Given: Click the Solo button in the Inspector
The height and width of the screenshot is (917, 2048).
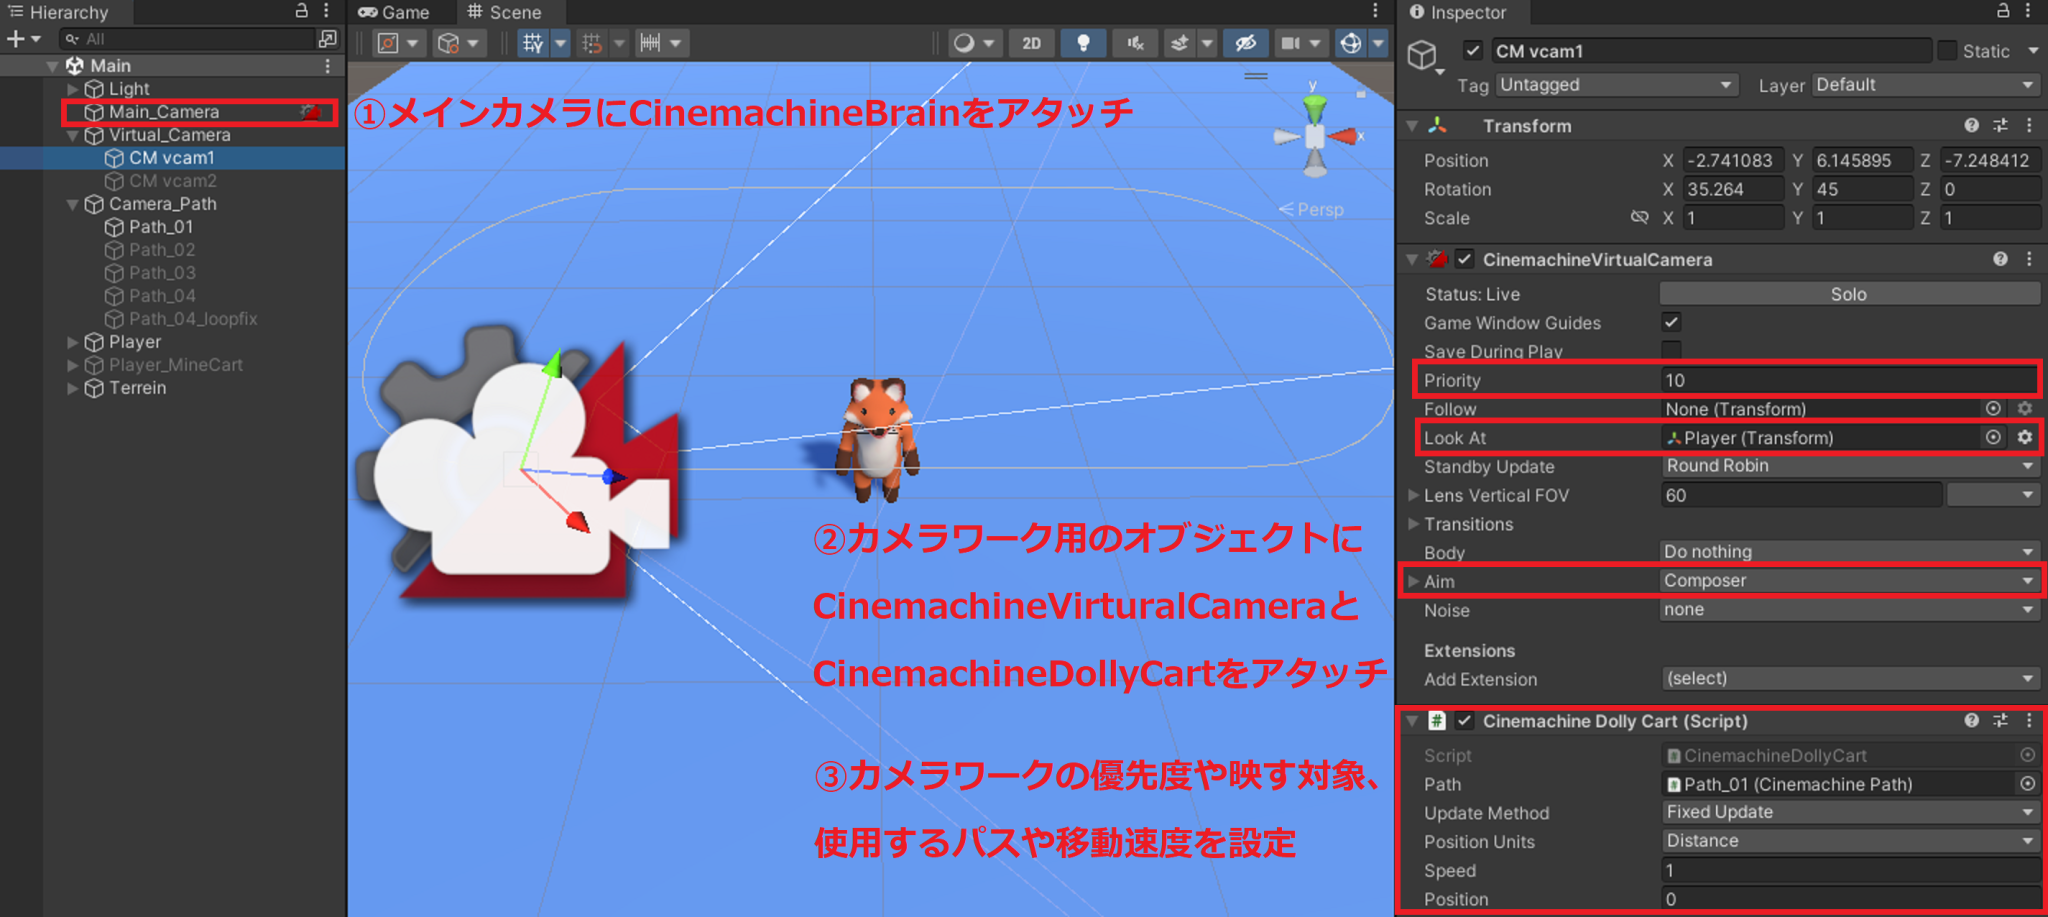Looking at the screenshot, I should 1848,293.
